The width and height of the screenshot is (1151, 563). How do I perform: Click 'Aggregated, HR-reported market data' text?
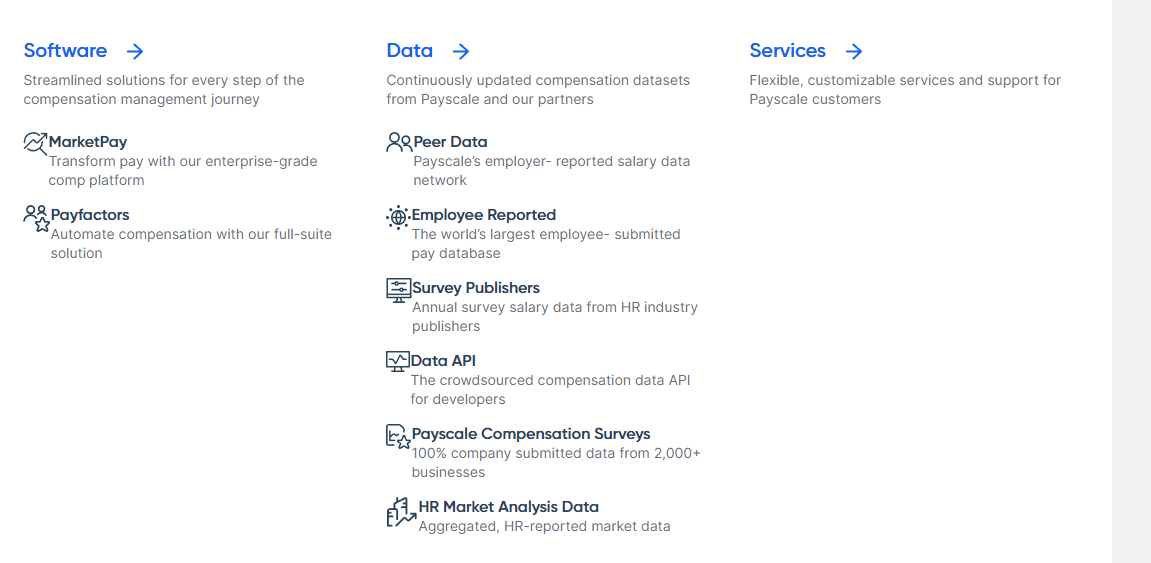click(x=545, y=526)
